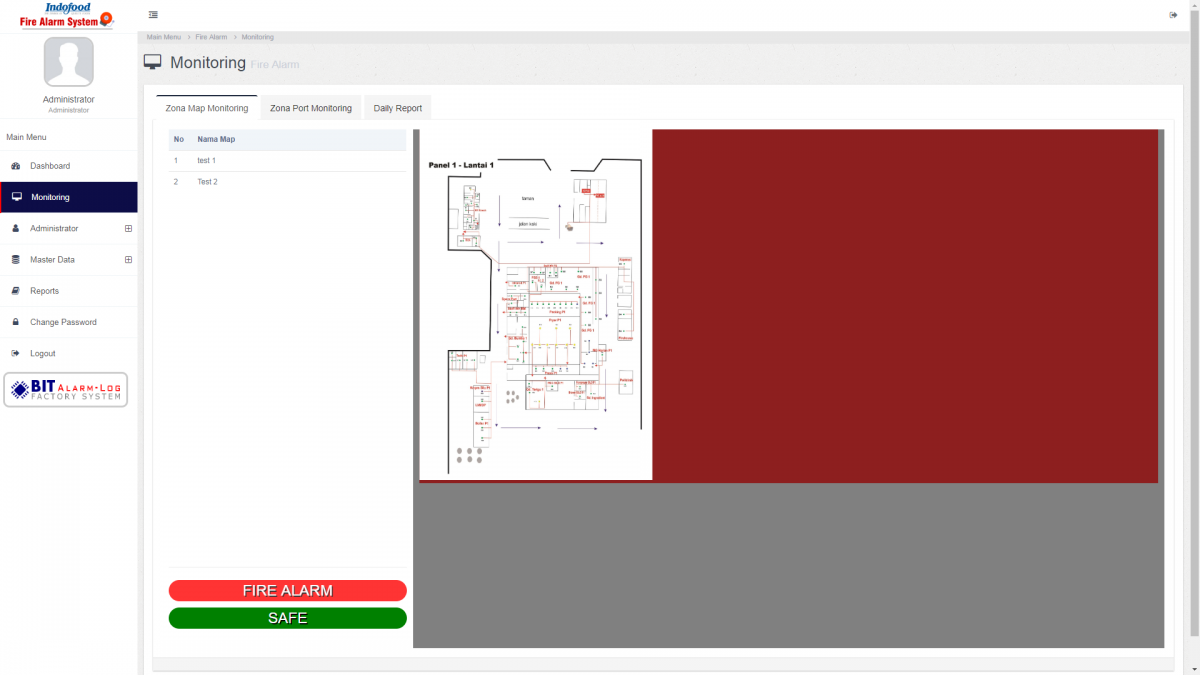Click the Logout exit icon in sidebar
The width and height of the screenshot is (1200, 675).
coord(16,353)
